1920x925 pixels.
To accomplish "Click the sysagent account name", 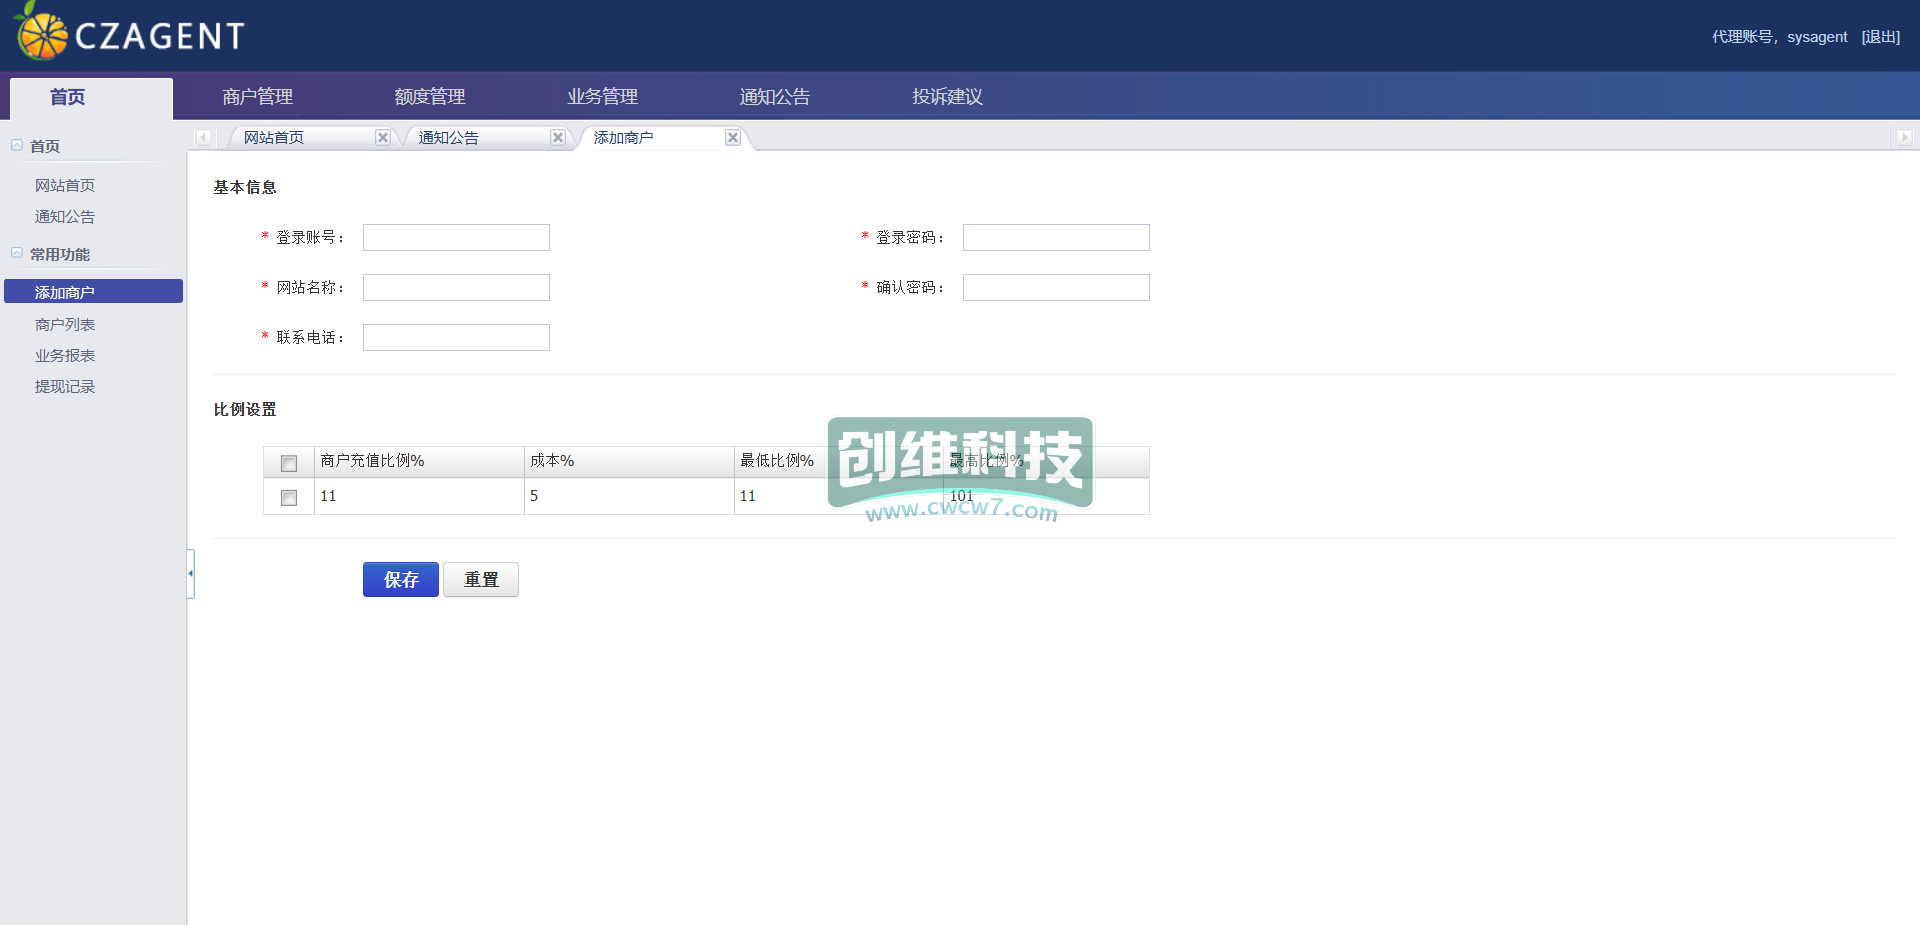I will pos(1817,37).
